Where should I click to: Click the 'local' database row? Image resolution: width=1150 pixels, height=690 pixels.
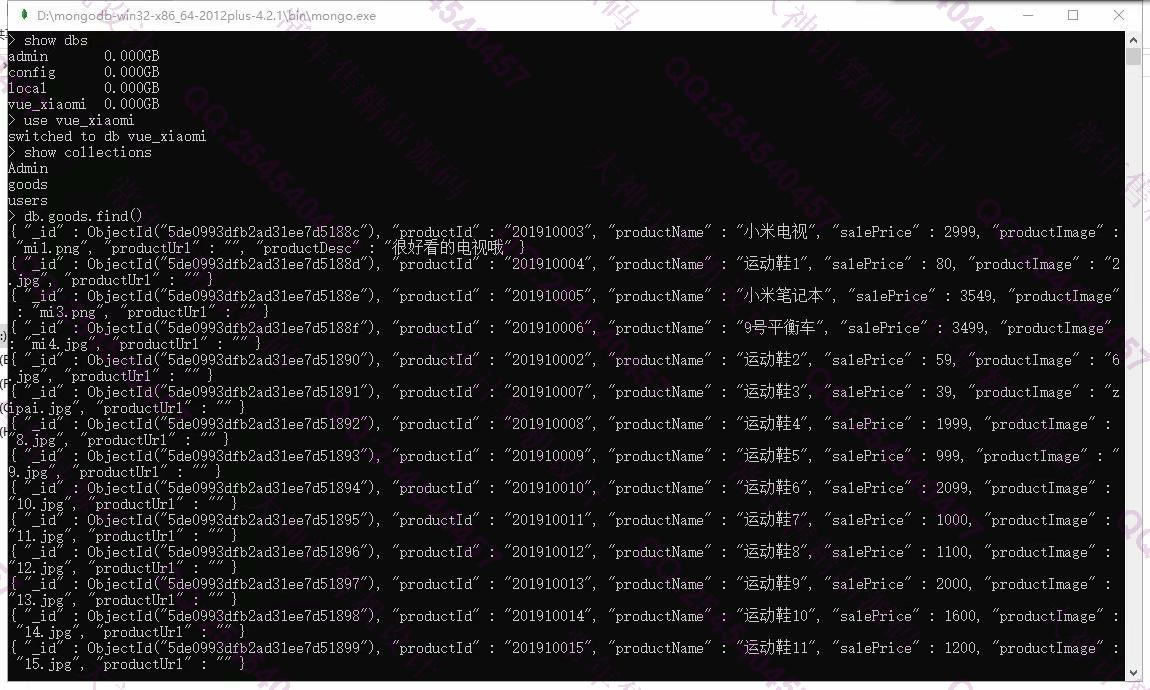(x=84, y=89)
